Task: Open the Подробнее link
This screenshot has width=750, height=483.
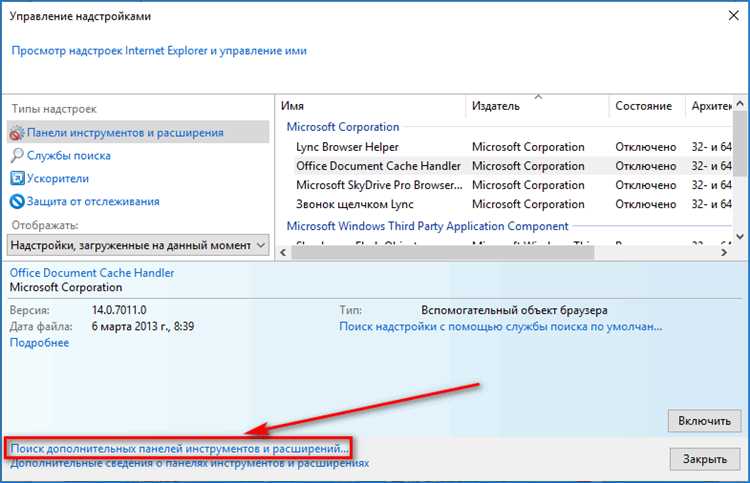Action: pyautogui.click(x=39, y=343)
